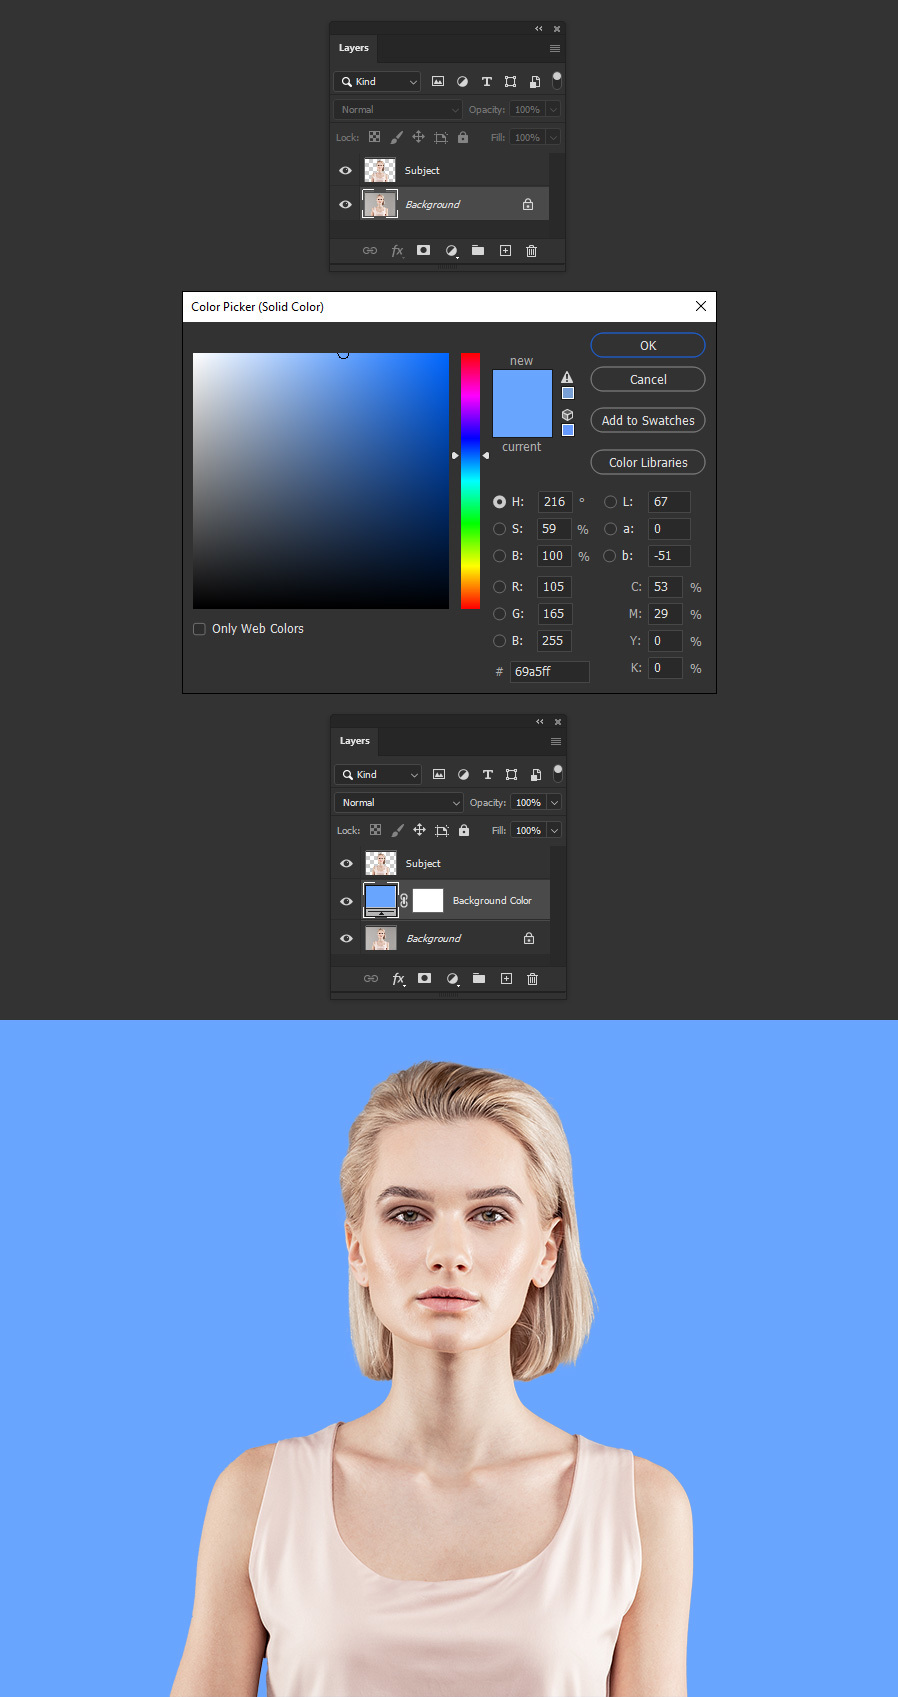Select the S saturation radio button

click(x=499, y=529)
